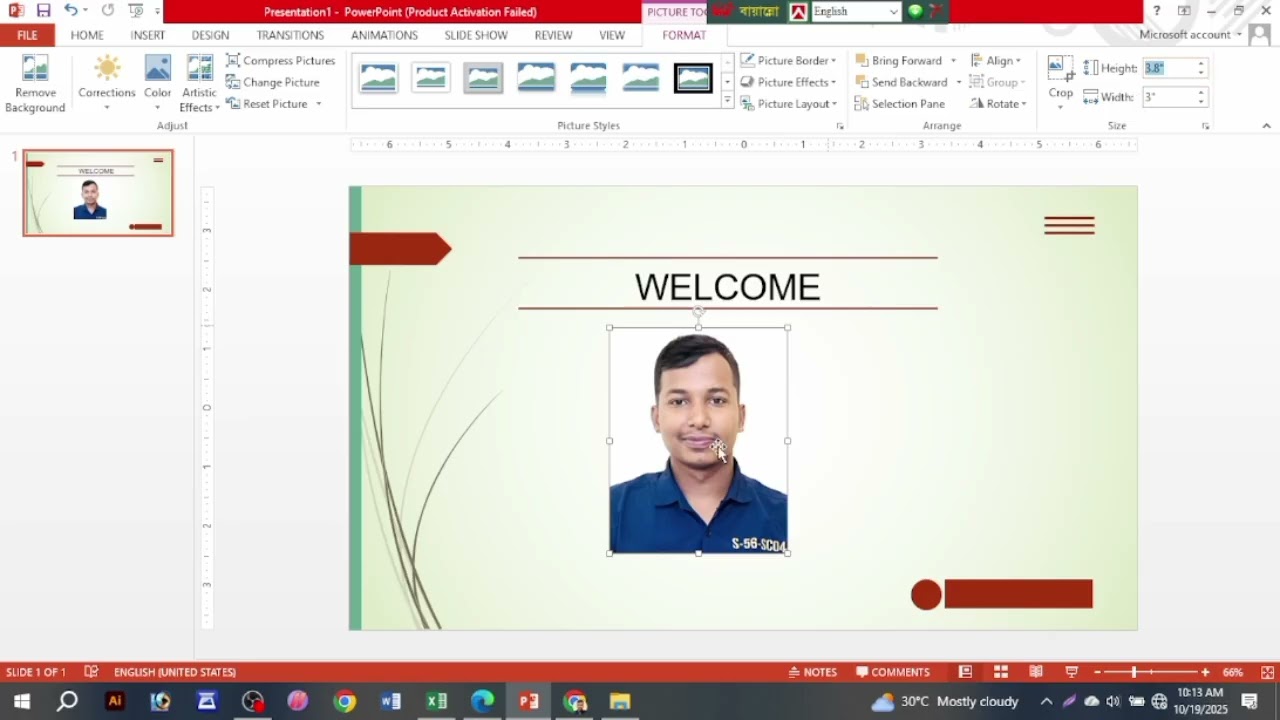
Task: Open Windows Start menu
Action: coord(21,701)
